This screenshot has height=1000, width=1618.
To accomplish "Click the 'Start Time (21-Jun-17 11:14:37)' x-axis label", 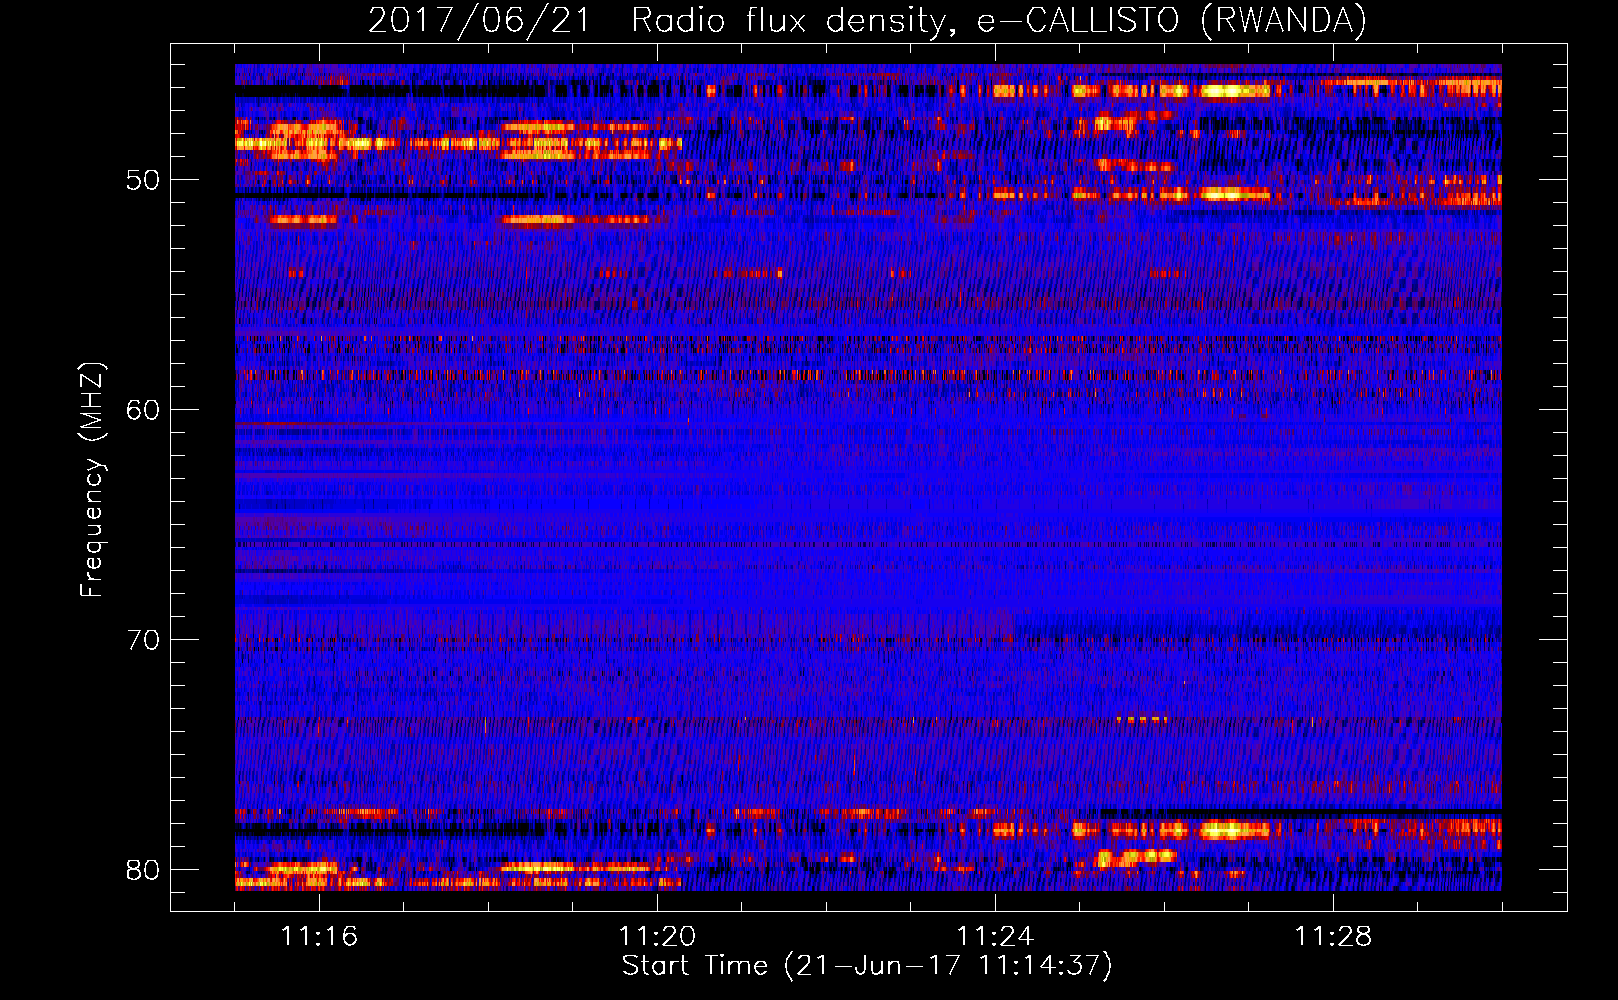I will pos(867,966).
